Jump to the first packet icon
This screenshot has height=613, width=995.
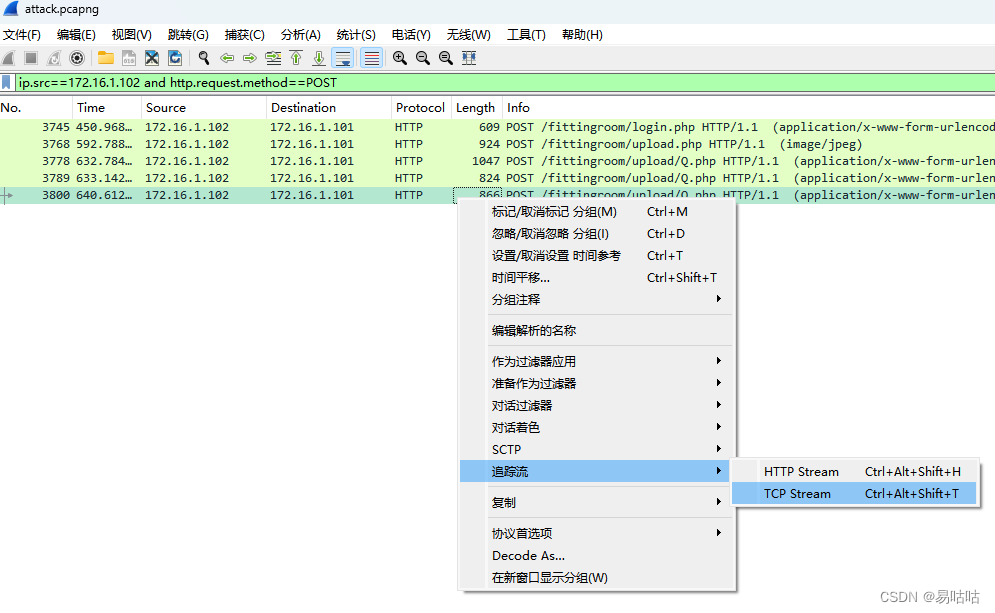click(296, 57)
